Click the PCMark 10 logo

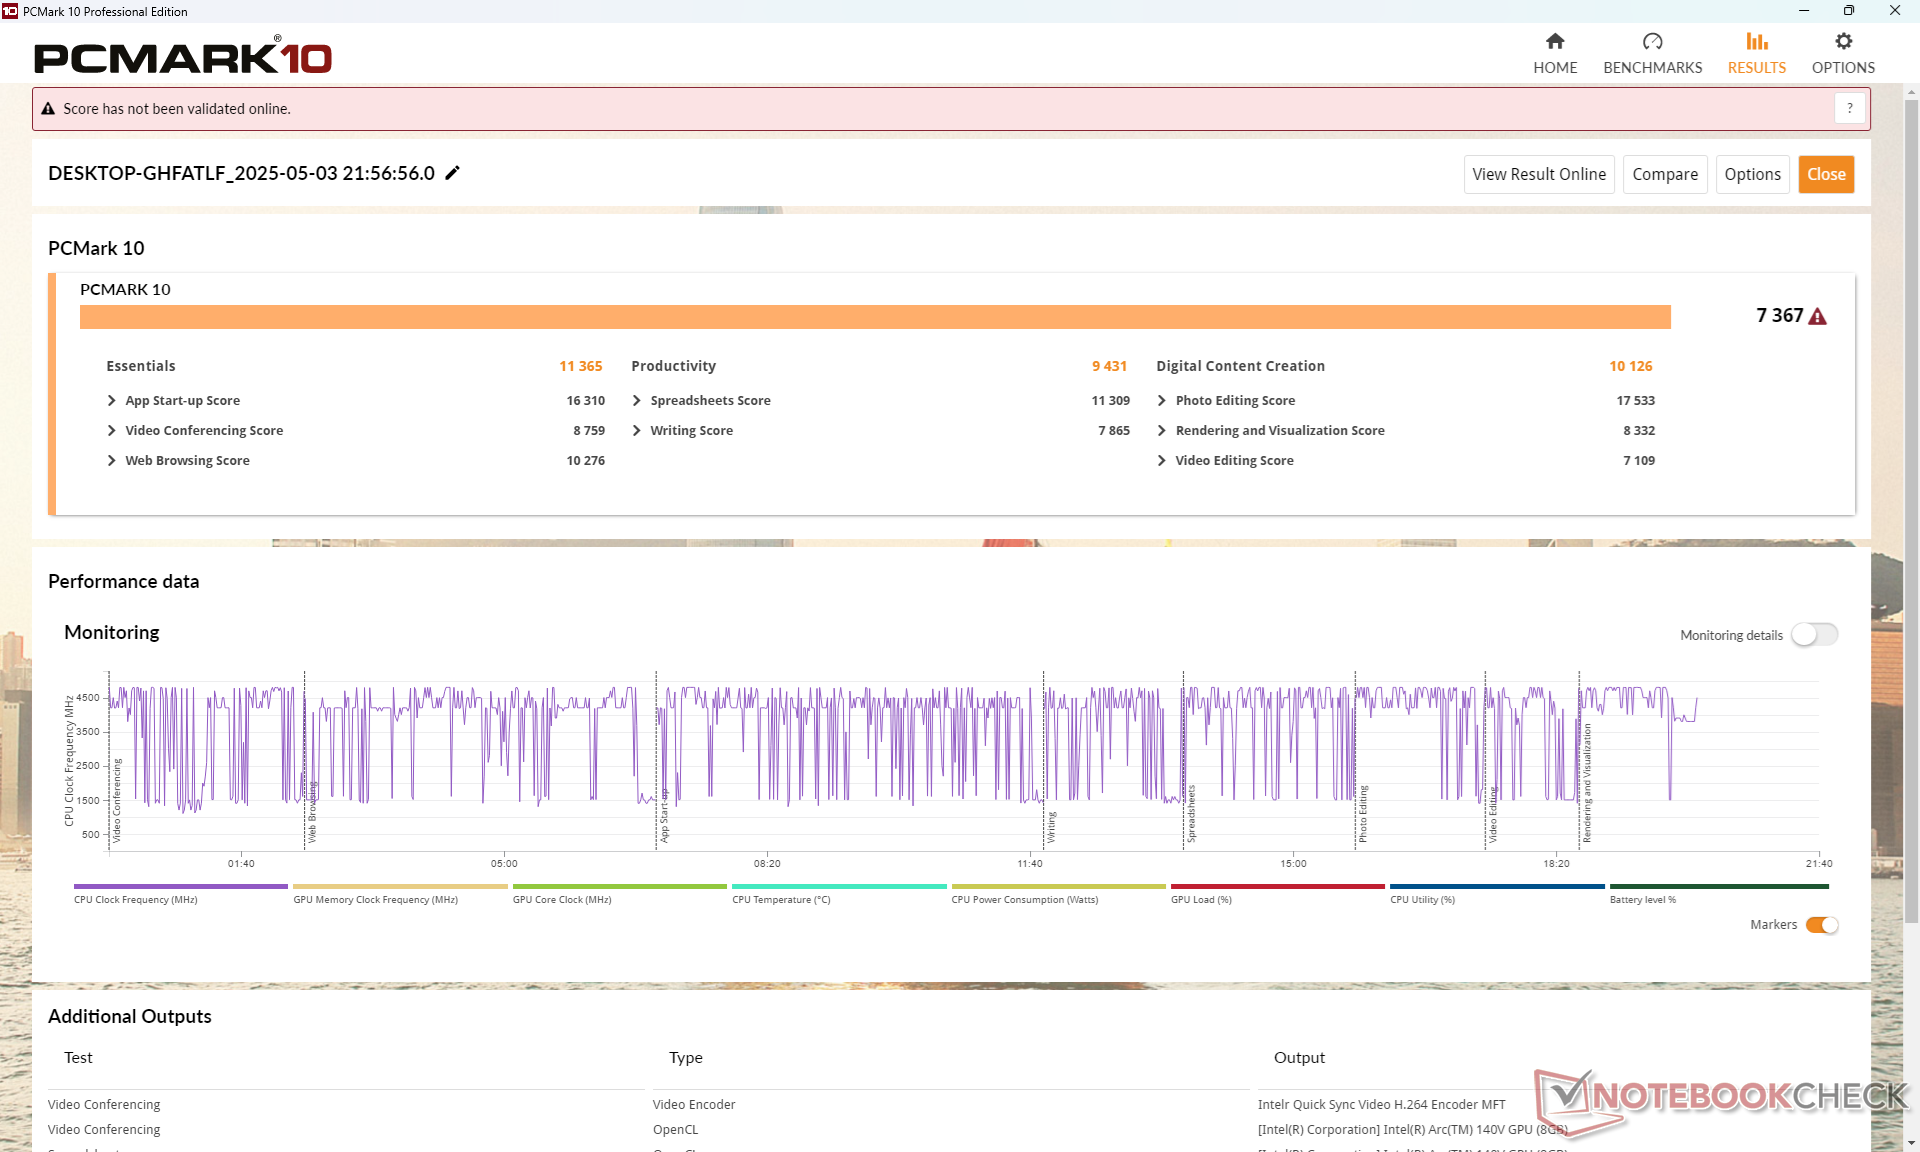(x=183, y=57)
